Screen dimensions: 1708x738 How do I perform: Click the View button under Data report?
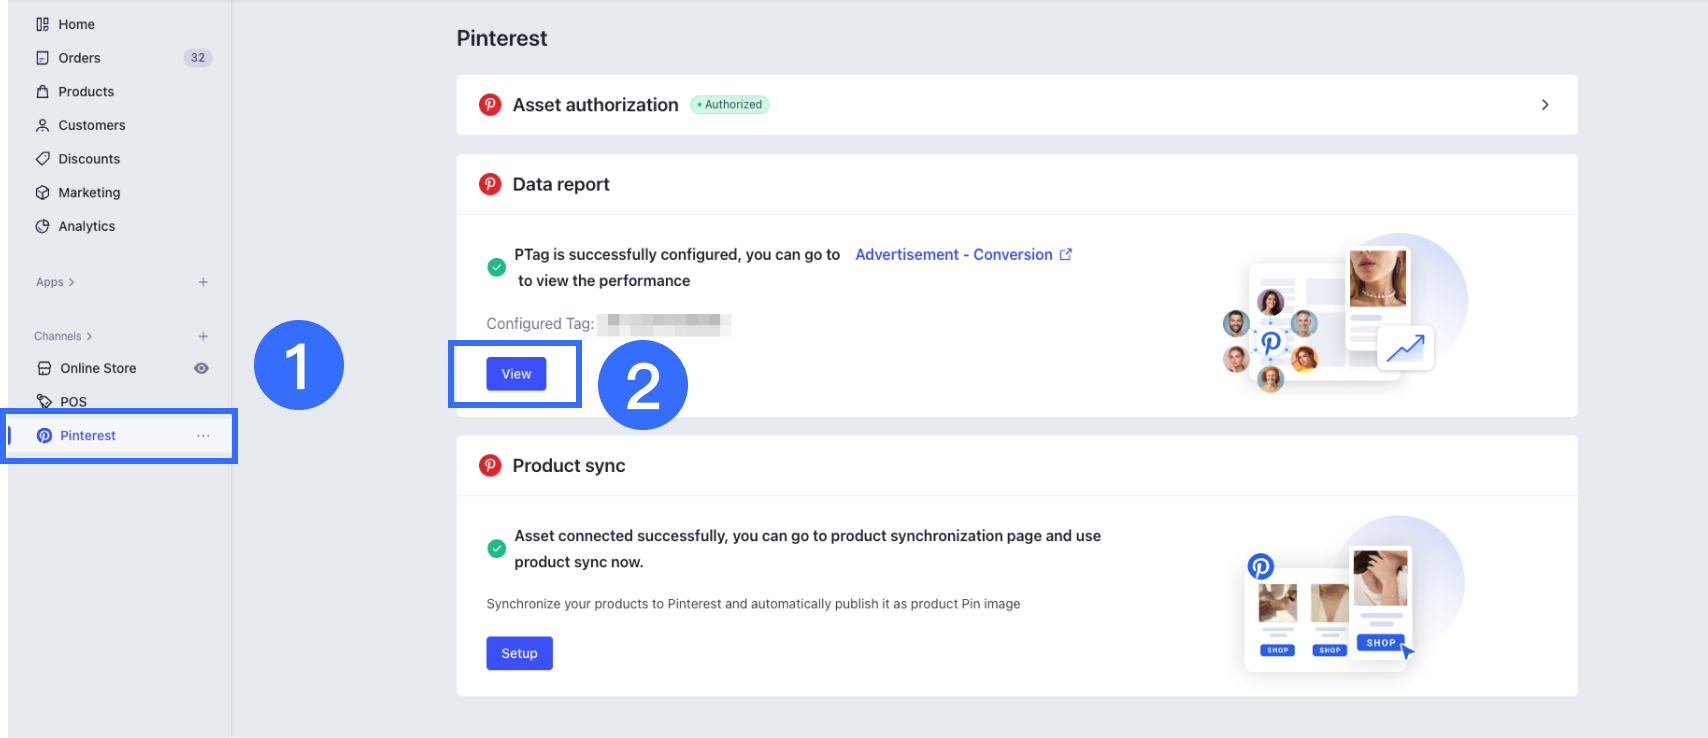click(516, 374)
